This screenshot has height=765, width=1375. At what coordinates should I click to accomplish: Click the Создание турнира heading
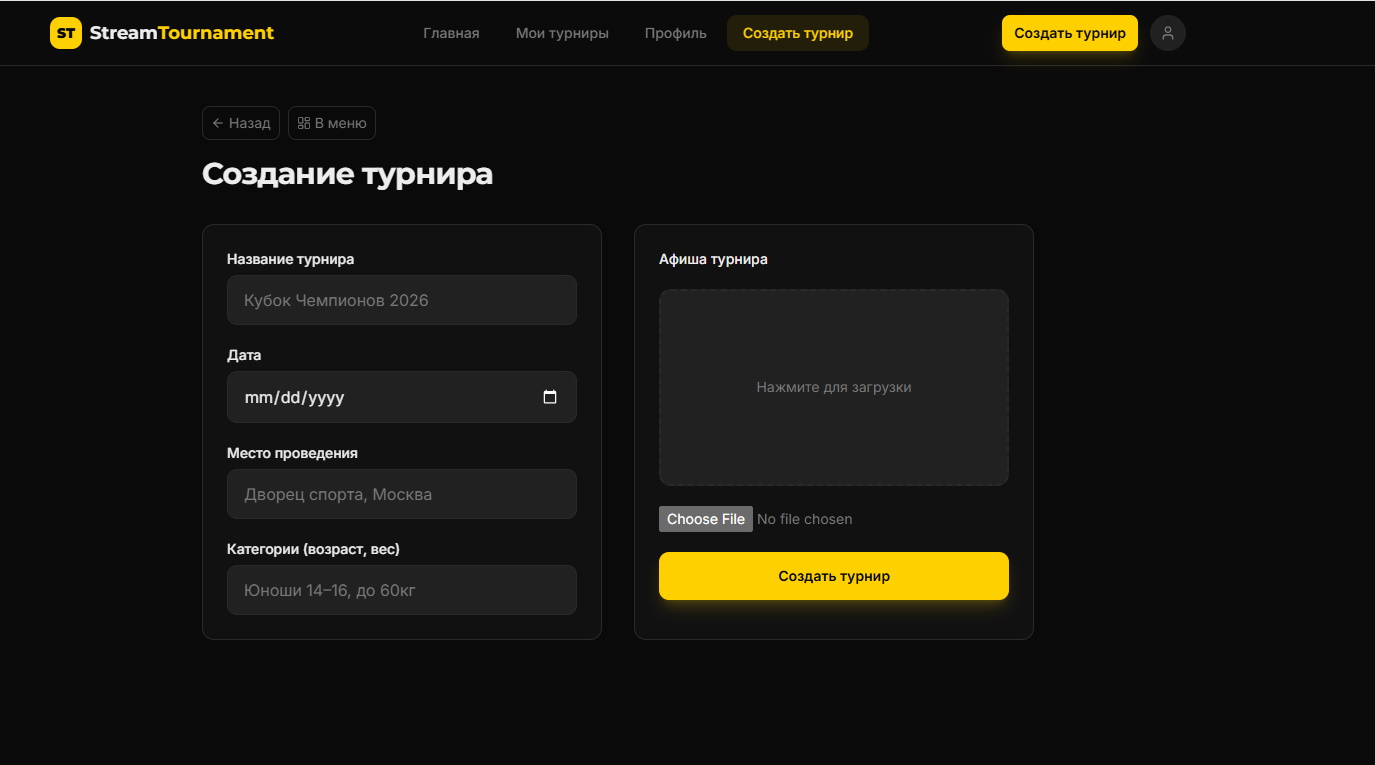tap(347, 174)
